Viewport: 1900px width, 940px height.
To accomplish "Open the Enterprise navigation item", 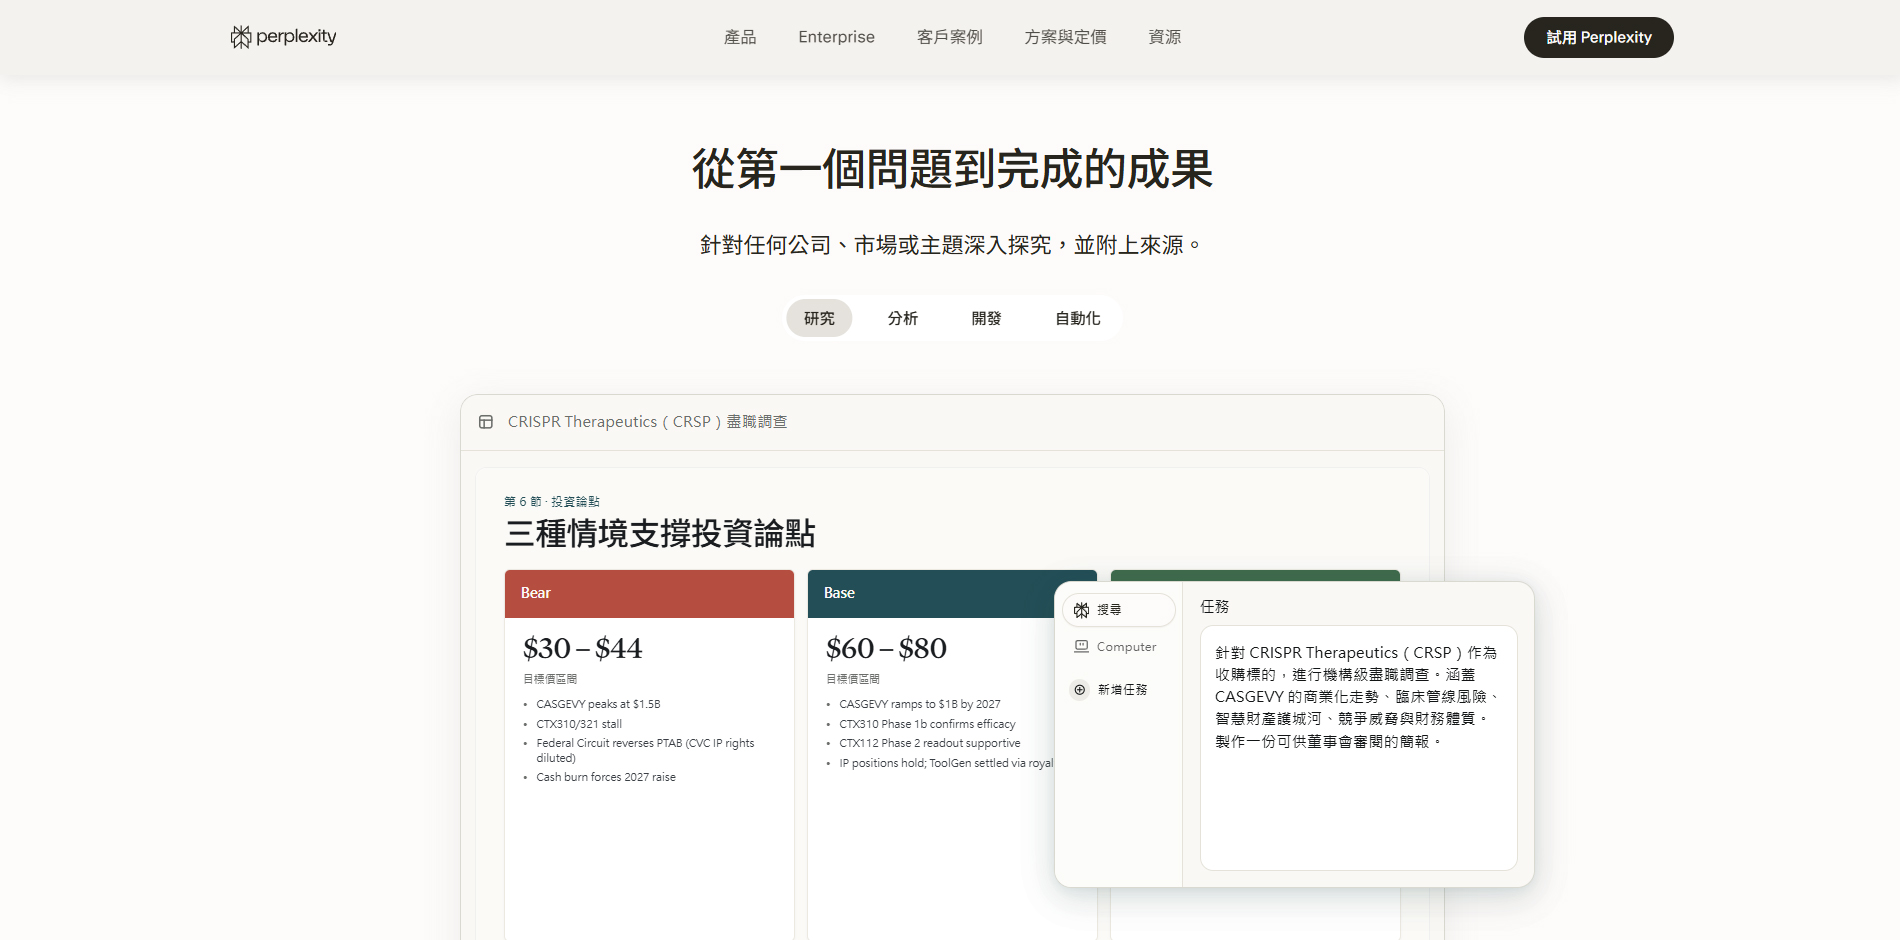I will pos(836,37).
